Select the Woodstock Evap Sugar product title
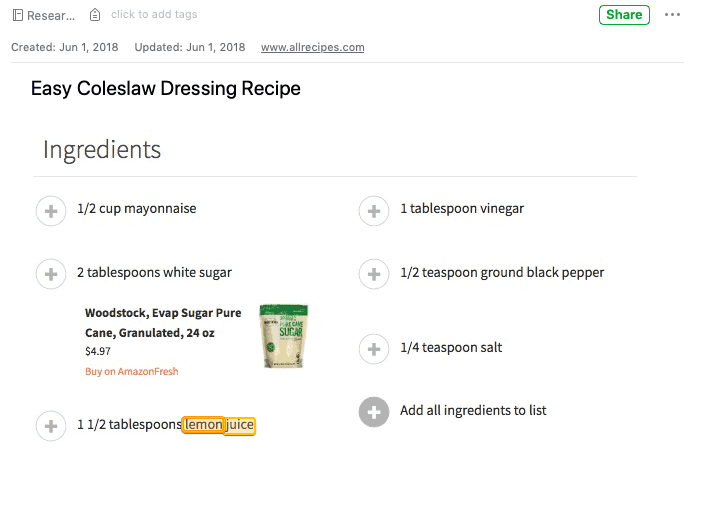 click(x=162, y=323)
